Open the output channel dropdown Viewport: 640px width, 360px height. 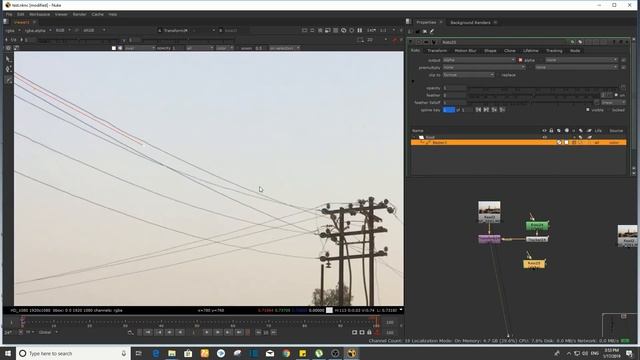coord(479,60)
